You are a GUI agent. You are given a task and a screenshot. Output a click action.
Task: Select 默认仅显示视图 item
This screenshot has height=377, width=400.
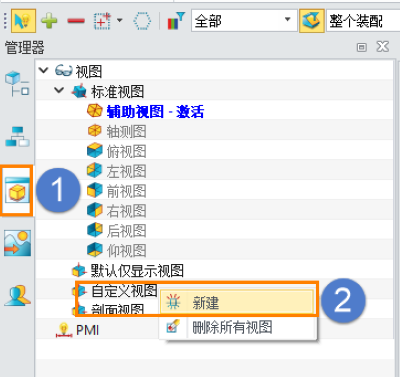[x=137, y=270]
